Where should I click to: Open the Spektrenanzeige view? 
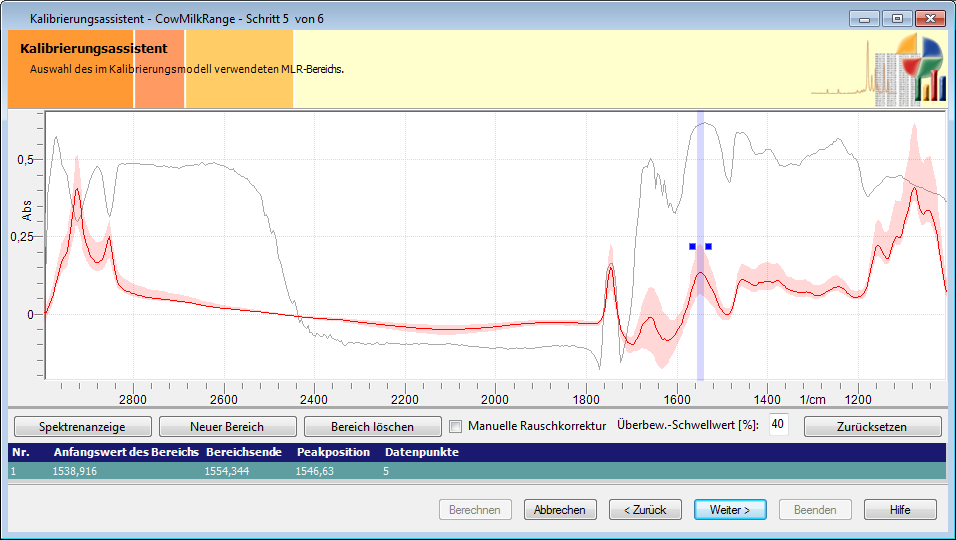(x=81, y=426)
